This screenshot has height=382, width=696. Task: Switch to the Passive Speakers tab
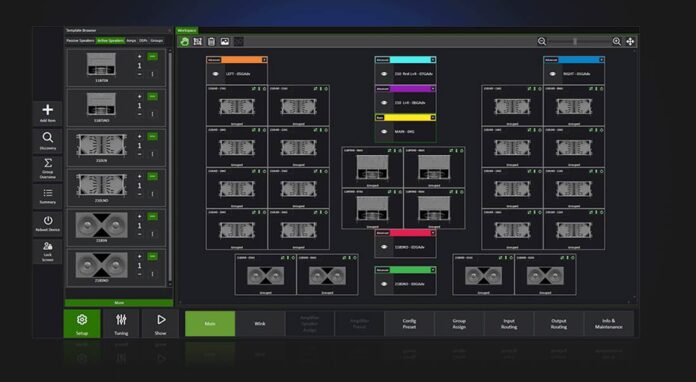(x=80, y=40)
